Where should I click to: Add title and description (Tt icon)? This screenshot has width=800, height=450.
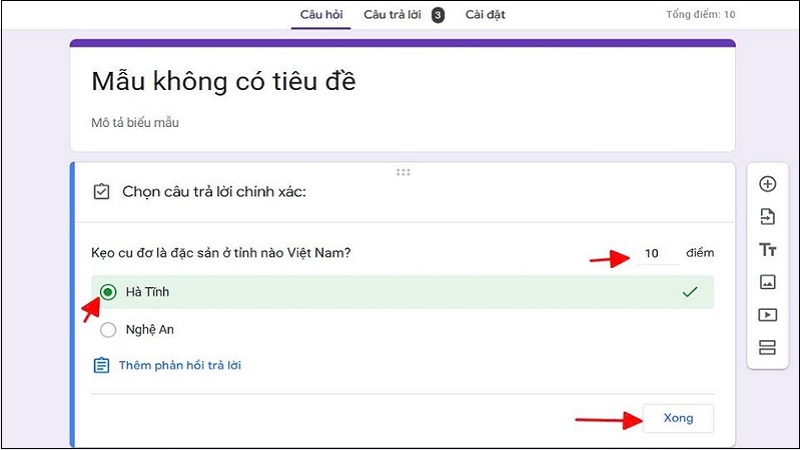pyautogui.click(x=767, y=249)
